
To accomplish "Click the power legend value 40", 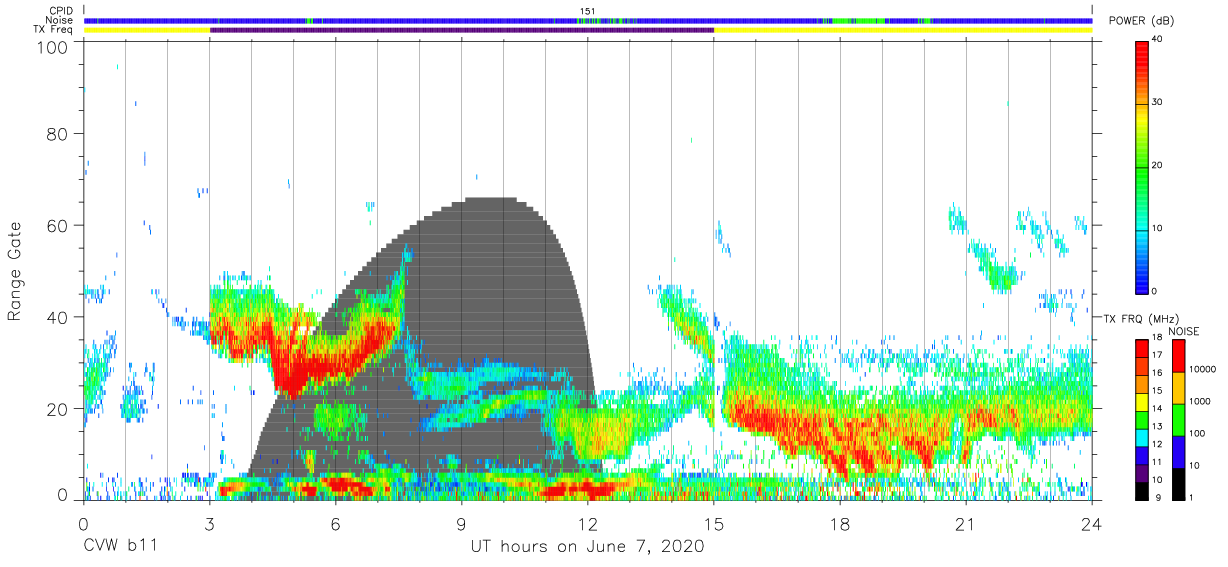I will pos(1158,39).
